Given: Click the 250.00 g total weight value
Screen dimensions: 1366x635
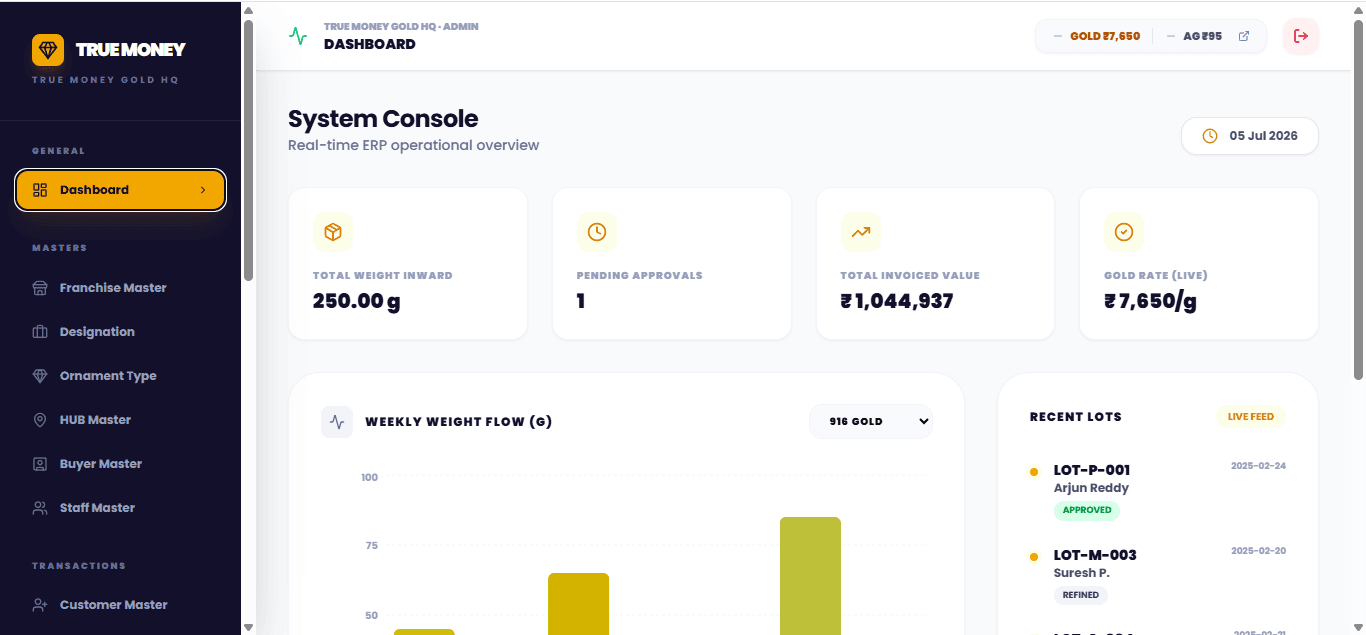Looking at the screenshot, I should tap(357, 301).
